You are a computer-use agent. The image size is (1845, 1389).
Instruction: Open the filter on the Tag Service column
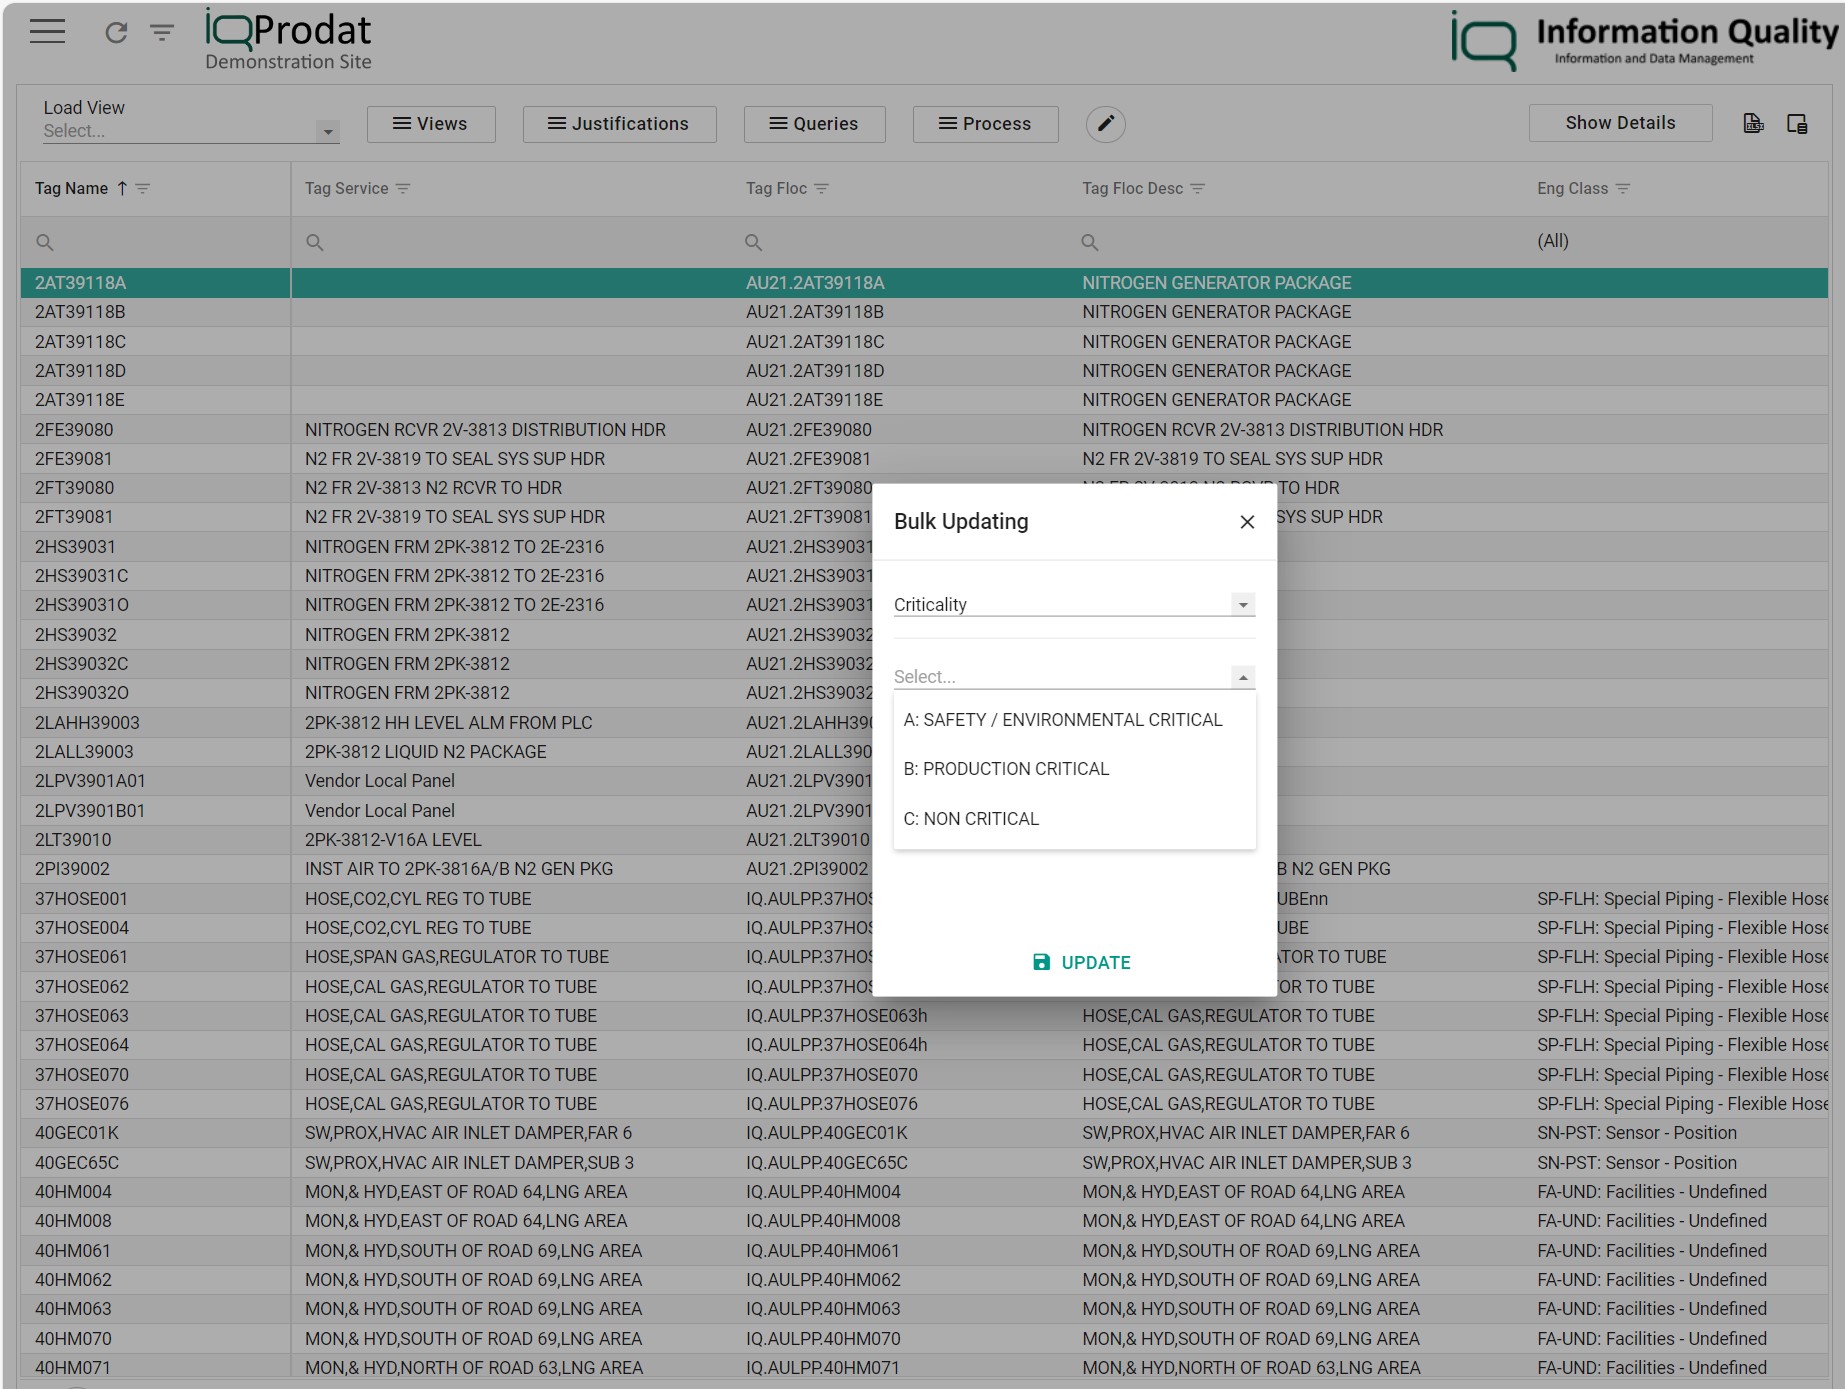(x=402, y=188)
